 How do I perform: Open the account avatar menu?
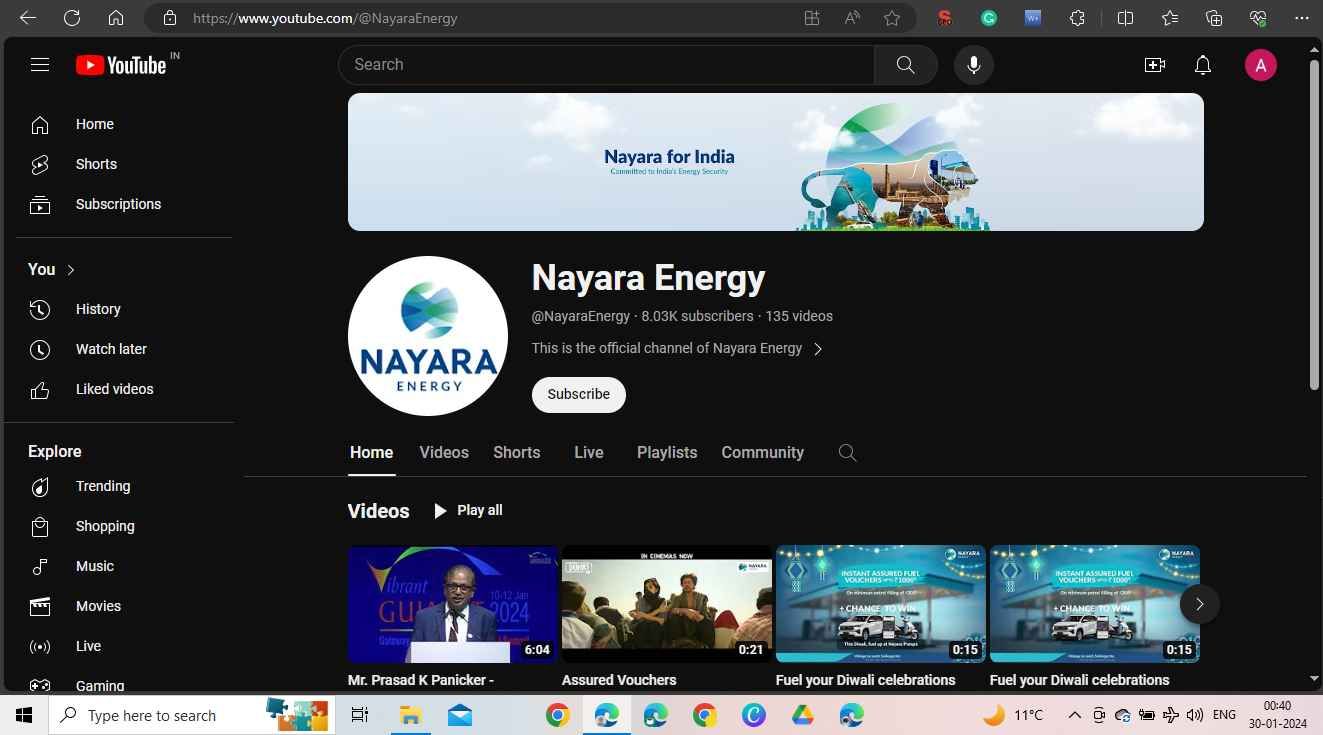(x=1261, y=64)
